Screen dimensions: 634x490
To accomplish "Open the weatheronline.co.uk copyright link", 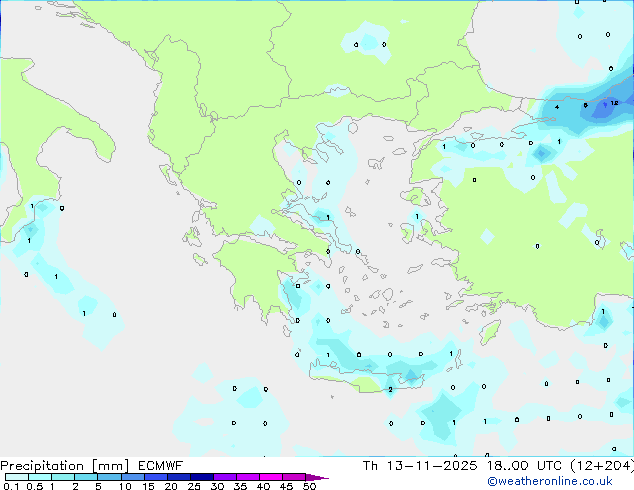I will pos(549,481).
